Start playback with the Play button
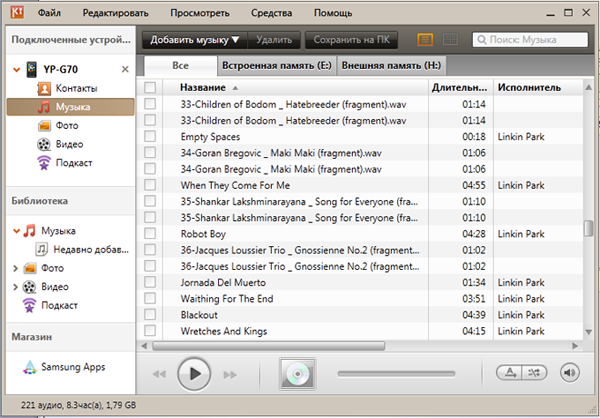The width and height of the screenshot is (600, 418). click(x=194, y=374)
